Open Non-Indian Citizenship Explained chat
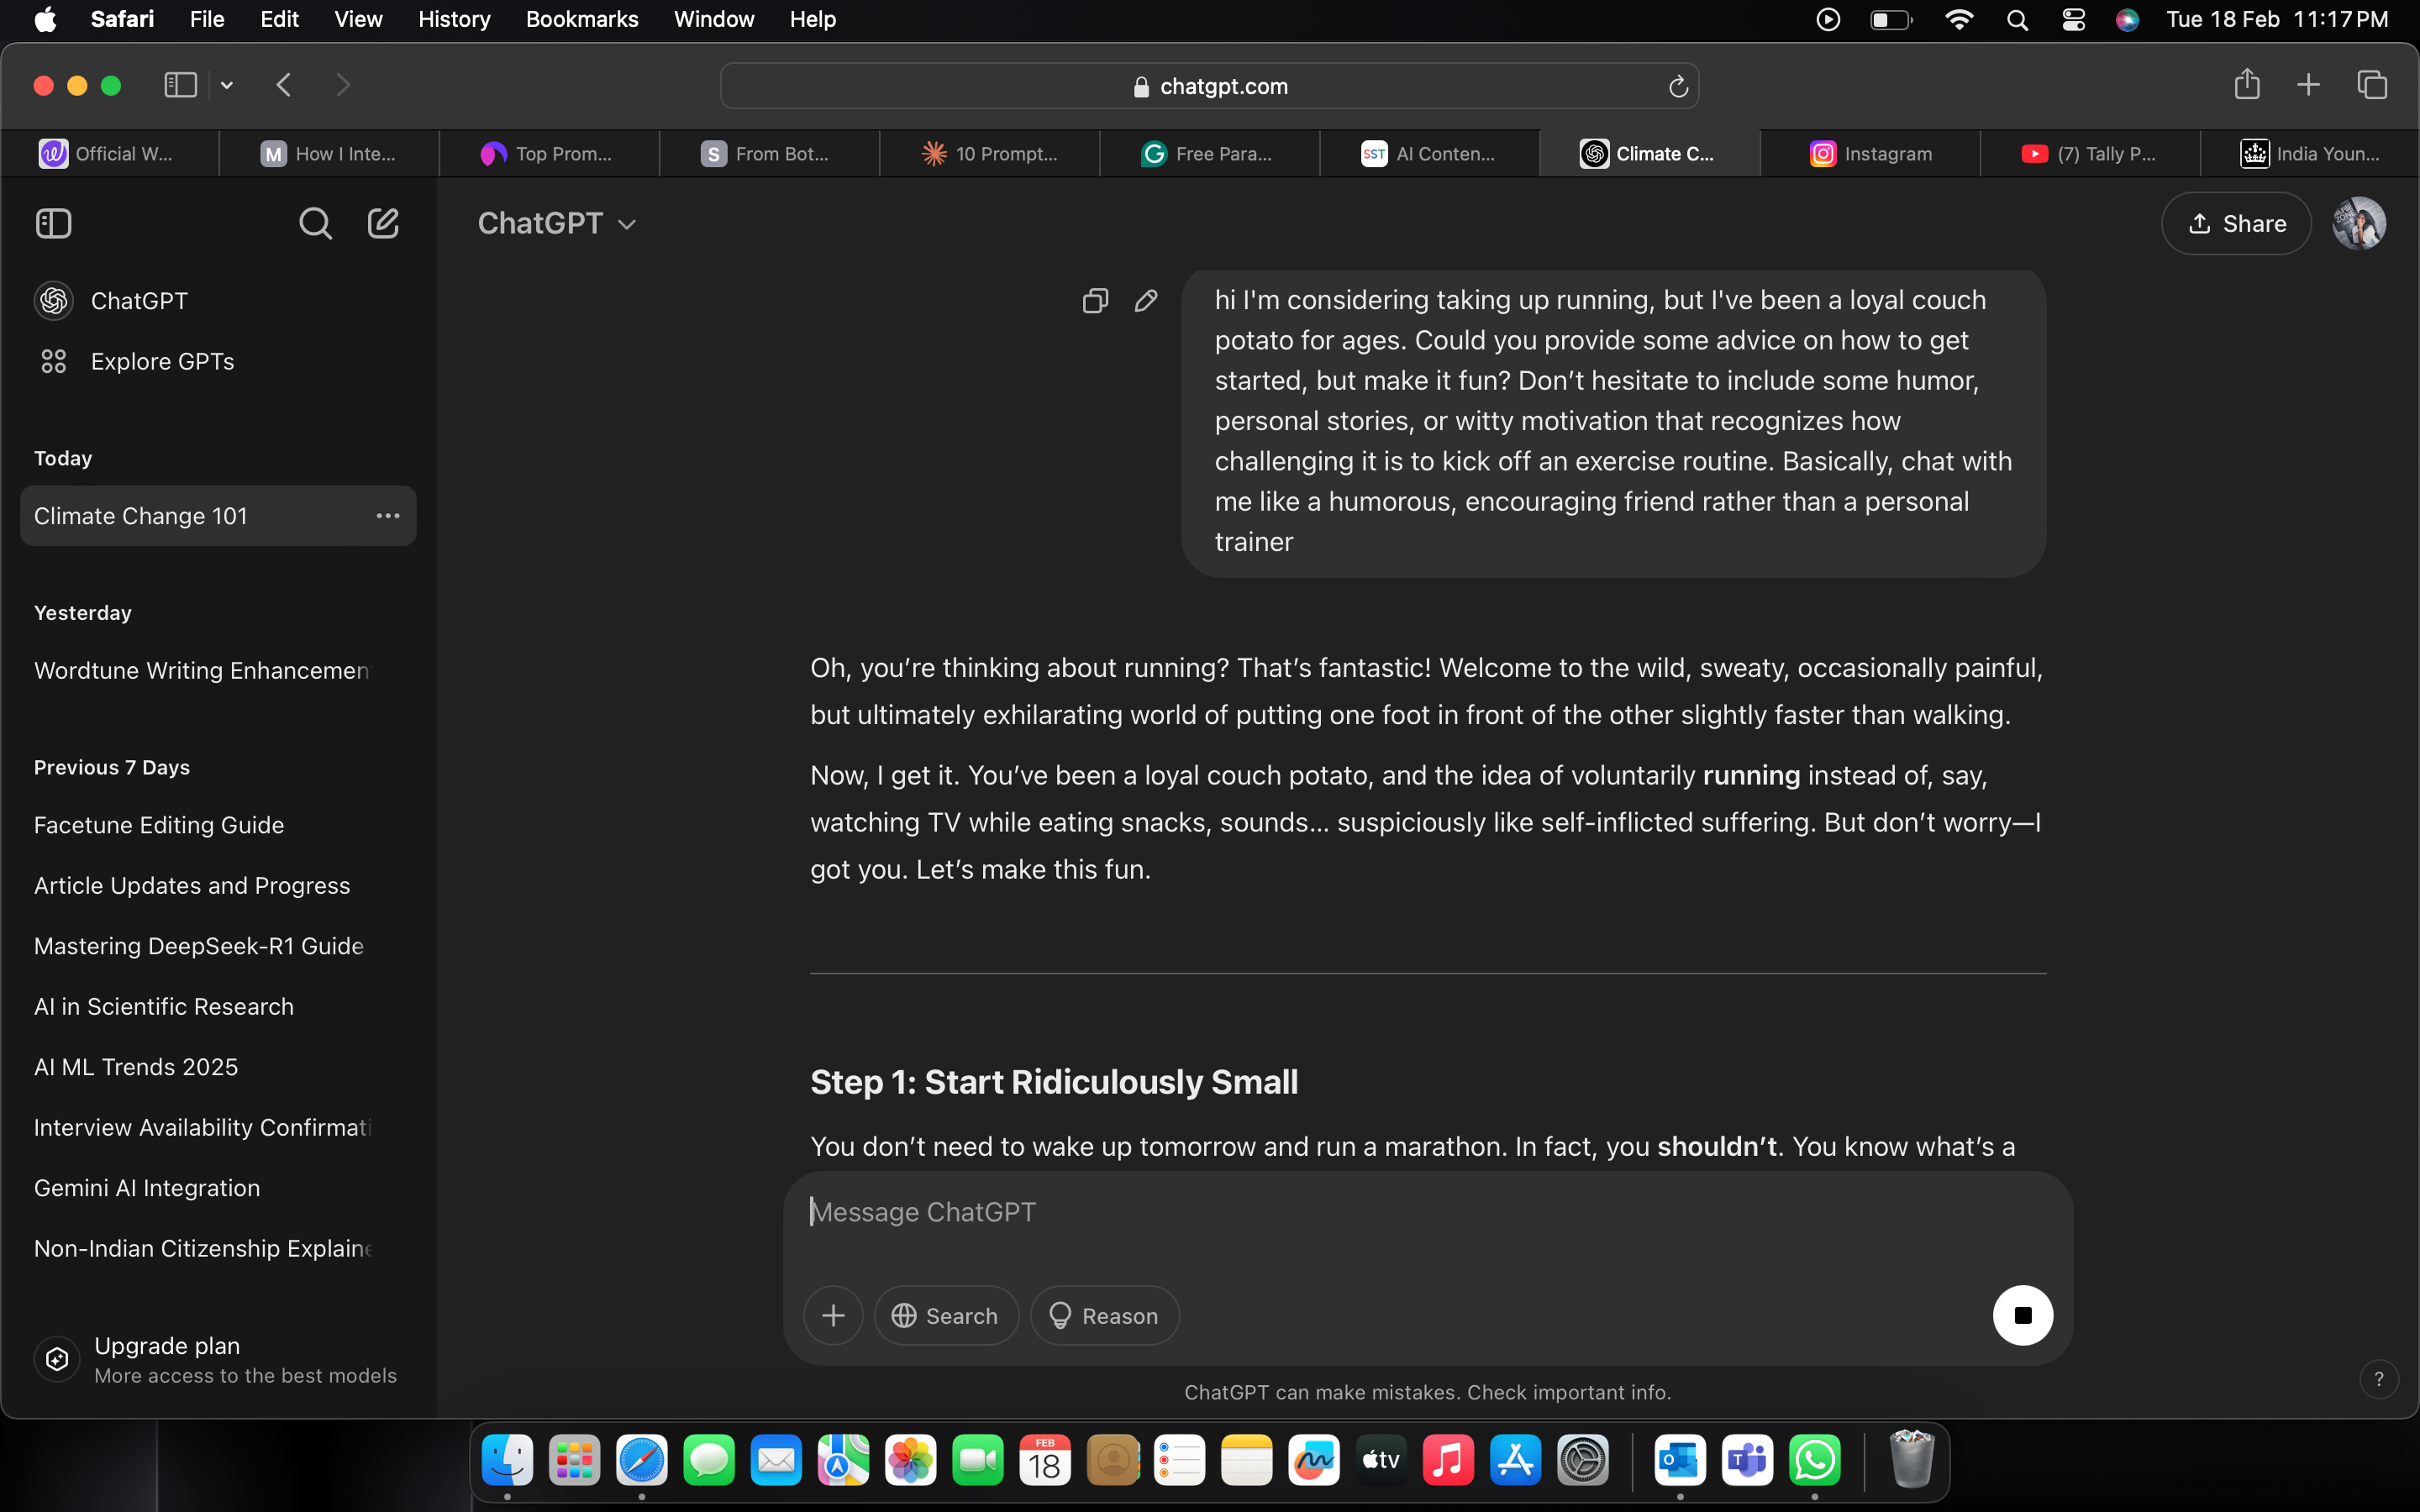 click(x=218, y=1249)
